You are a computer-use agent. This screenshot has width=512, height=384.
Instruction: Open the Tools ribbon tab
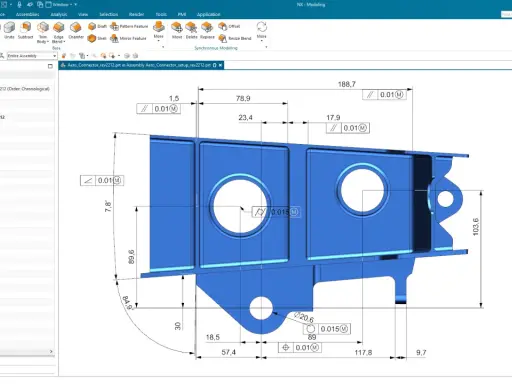[x=161, y=14]
